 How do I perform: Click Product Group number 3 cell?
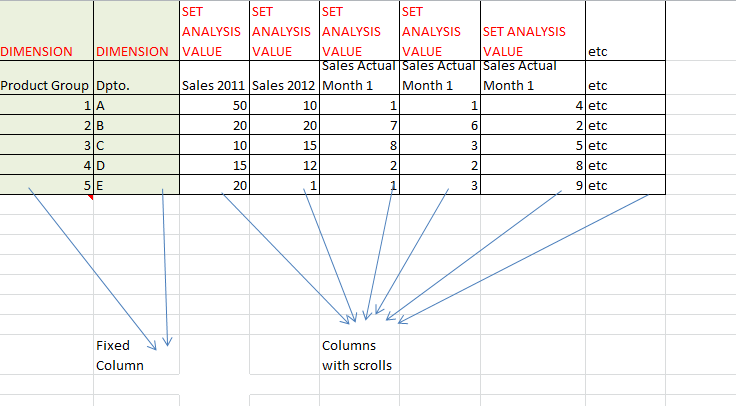coord(46,145)
